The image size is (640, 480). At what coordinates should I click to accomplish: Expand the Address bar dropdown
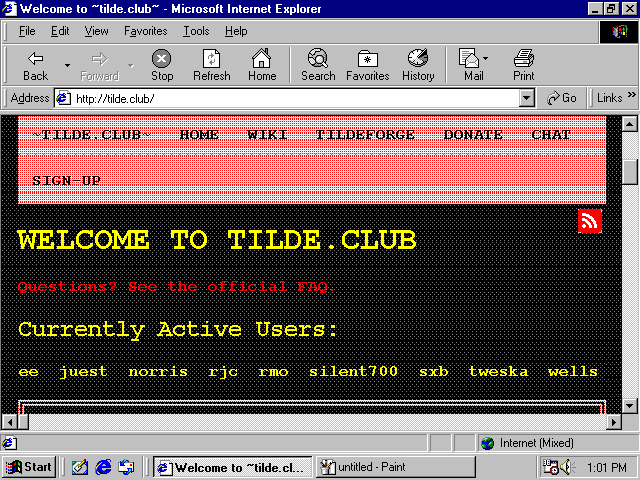coord(527,98)
